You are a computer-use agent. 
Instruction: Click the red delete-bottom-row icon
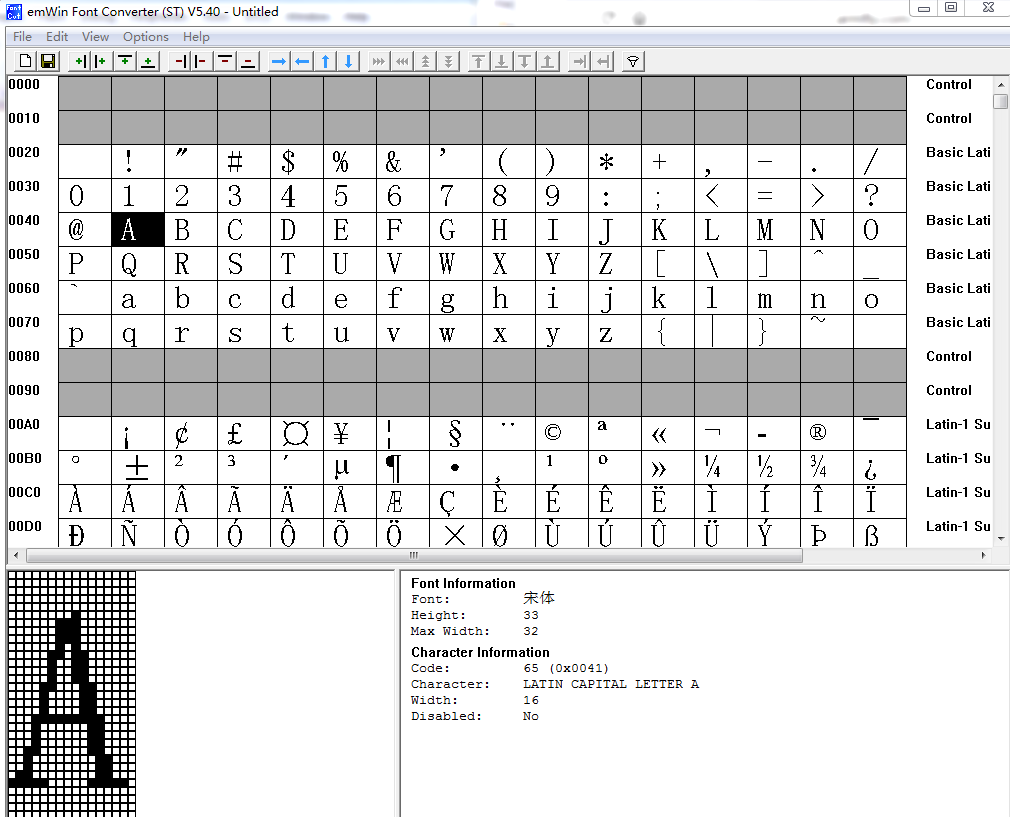tap(248, 61)
